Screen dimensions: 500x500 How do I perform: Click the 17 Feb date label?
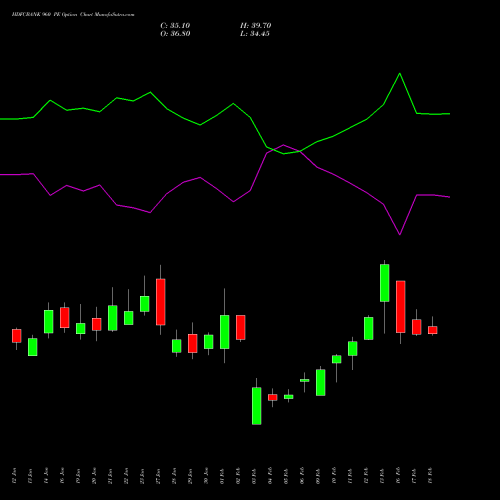tap(414, 476)
